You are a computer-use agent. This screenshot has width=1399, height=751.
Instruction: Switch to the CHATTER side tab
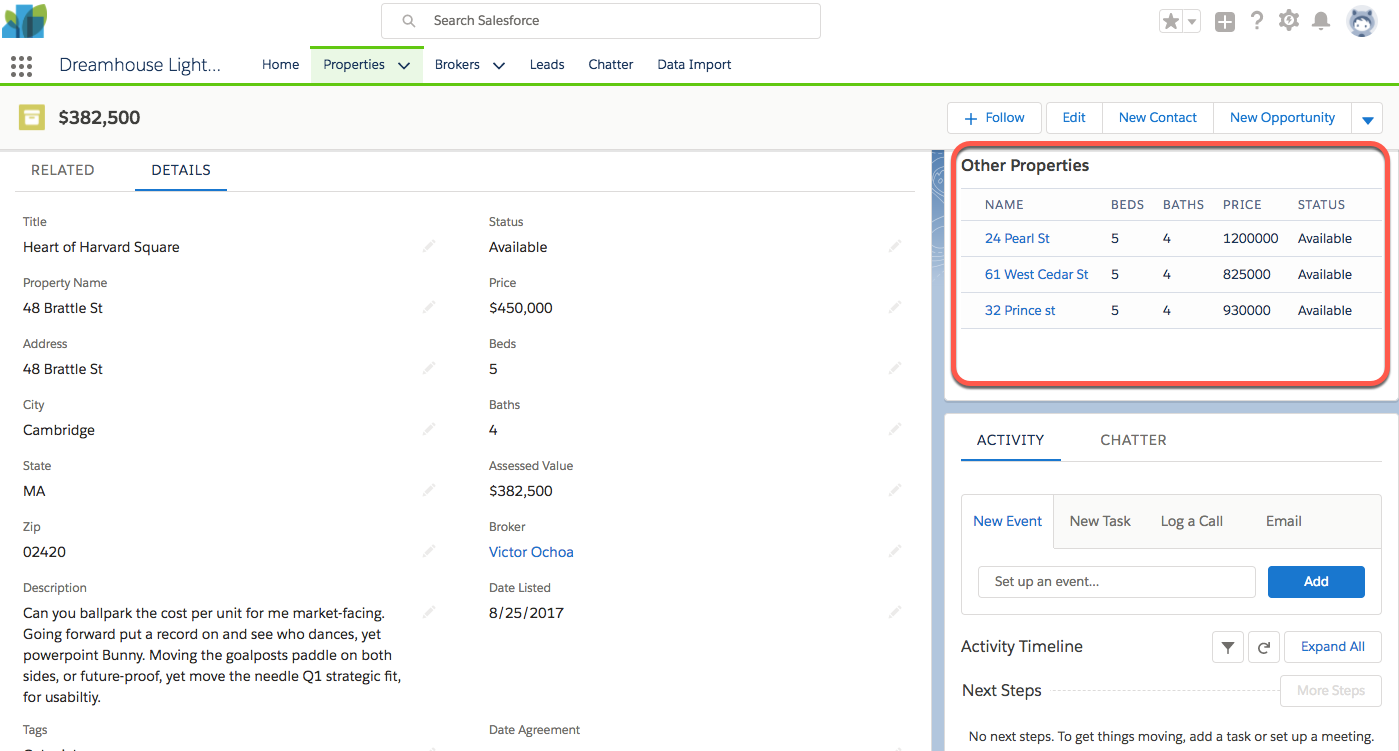(1133, 440)
